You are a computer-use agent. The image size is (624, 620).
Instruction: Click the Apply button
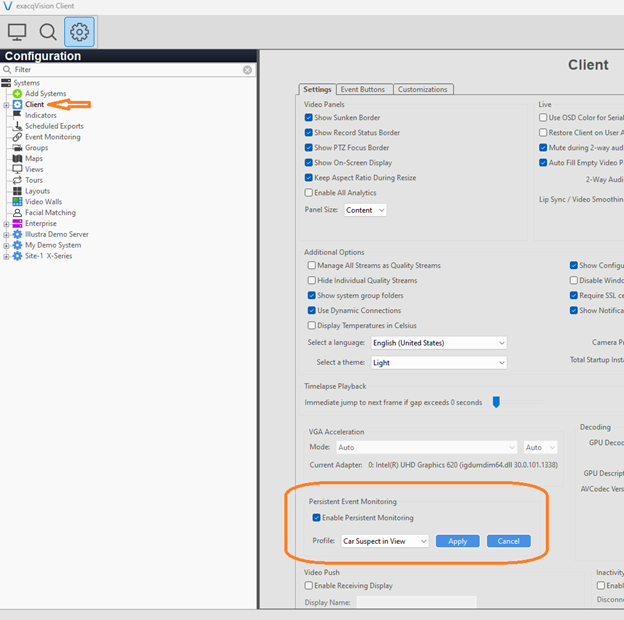[457, 541]
